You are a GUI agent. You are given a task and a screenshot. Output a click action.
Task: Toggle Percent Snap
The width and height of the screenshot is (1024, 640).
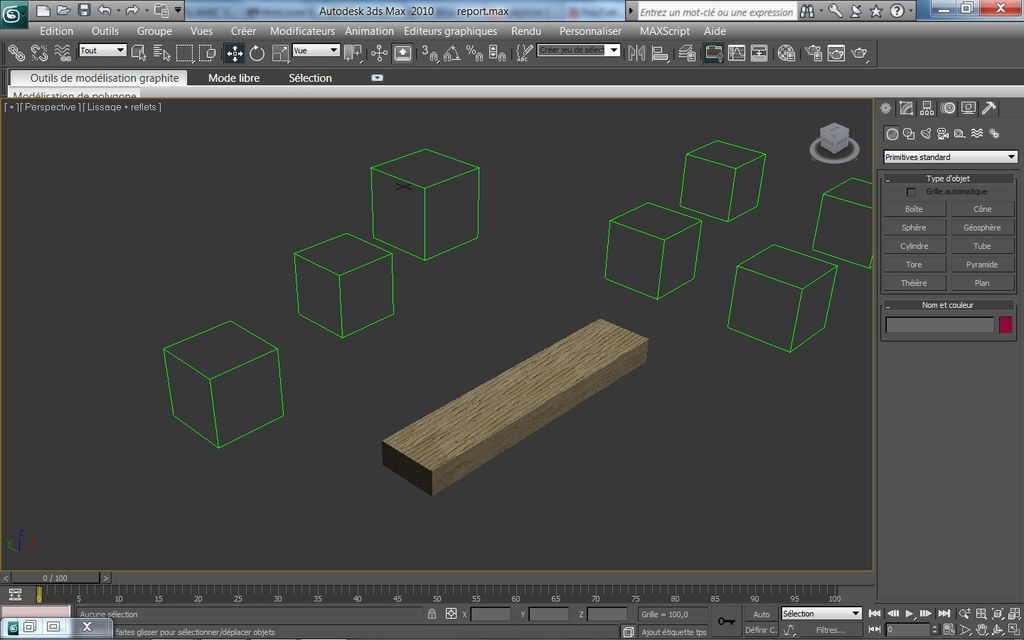coord(475,53)
